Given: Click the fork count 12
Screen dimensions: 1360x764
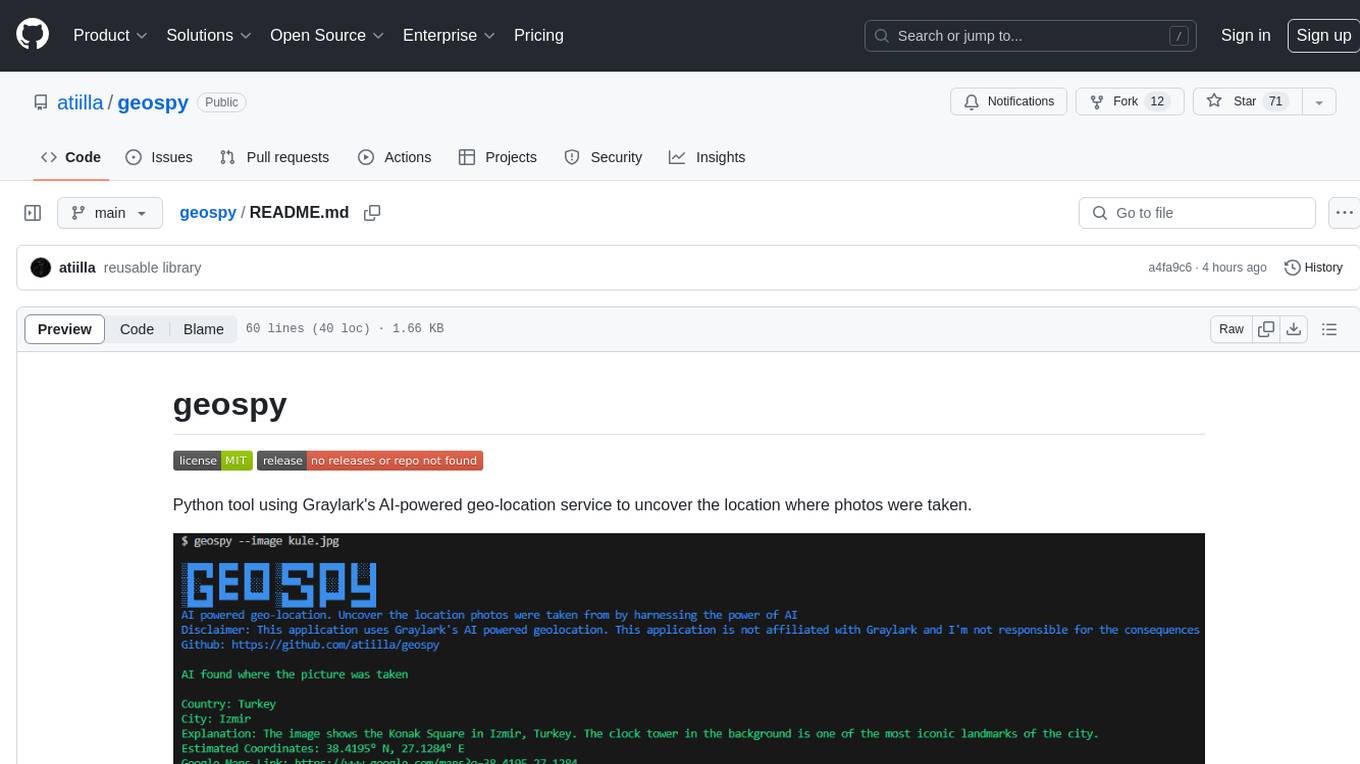Looking at the screenshot, I should (1158, 102).
